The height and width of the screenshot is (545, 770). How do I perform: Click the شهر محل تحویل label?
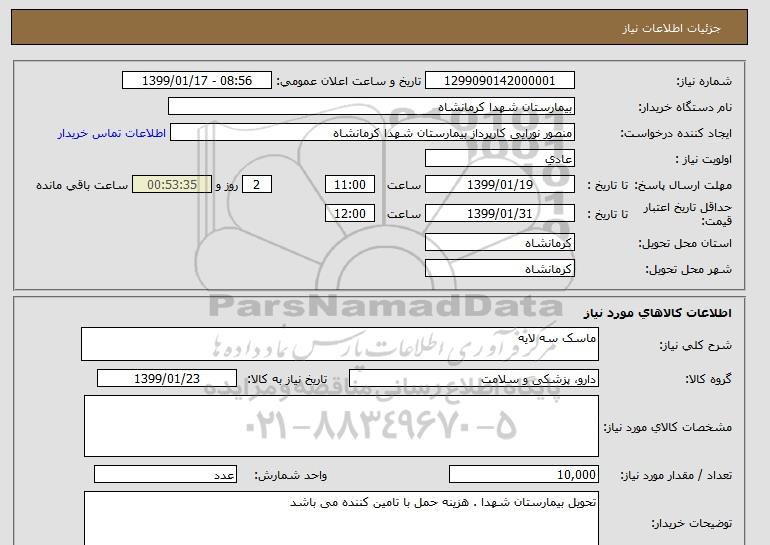point(688,269)
